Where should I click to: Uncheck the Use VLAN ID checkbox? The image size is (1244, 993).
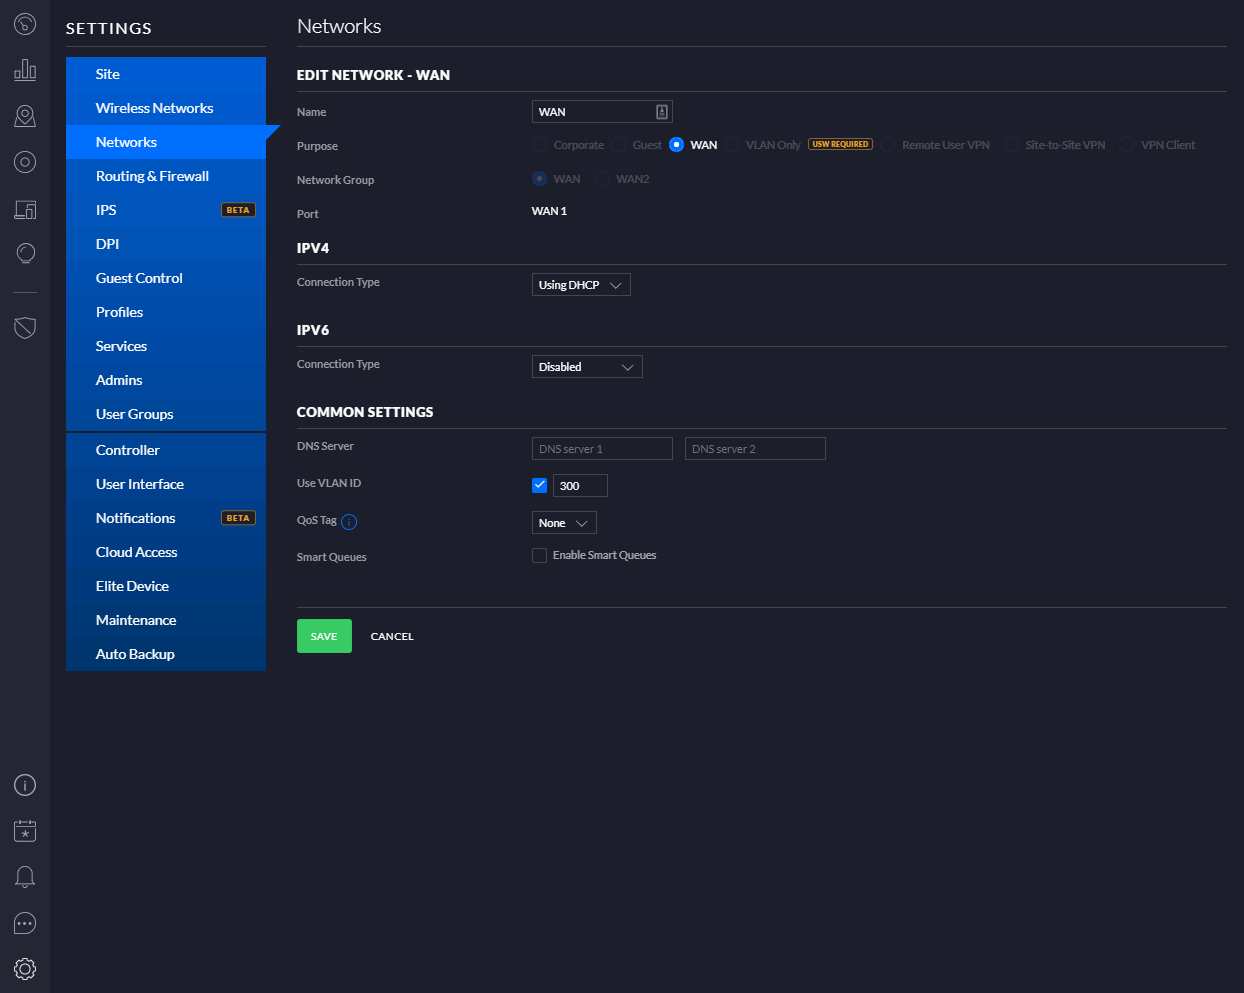click(x=539, y=485)
